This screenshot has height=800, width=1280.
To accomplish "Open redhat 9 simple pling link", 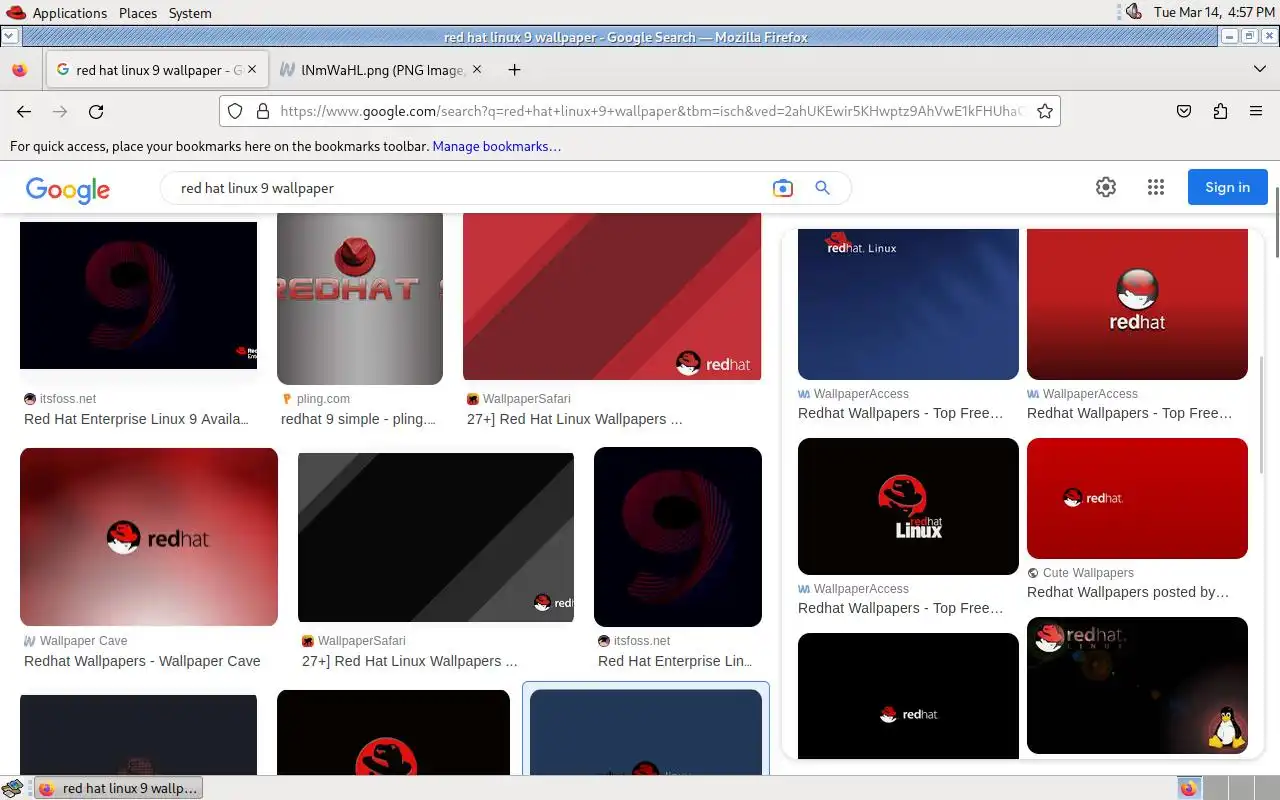I will click(358, 419).
